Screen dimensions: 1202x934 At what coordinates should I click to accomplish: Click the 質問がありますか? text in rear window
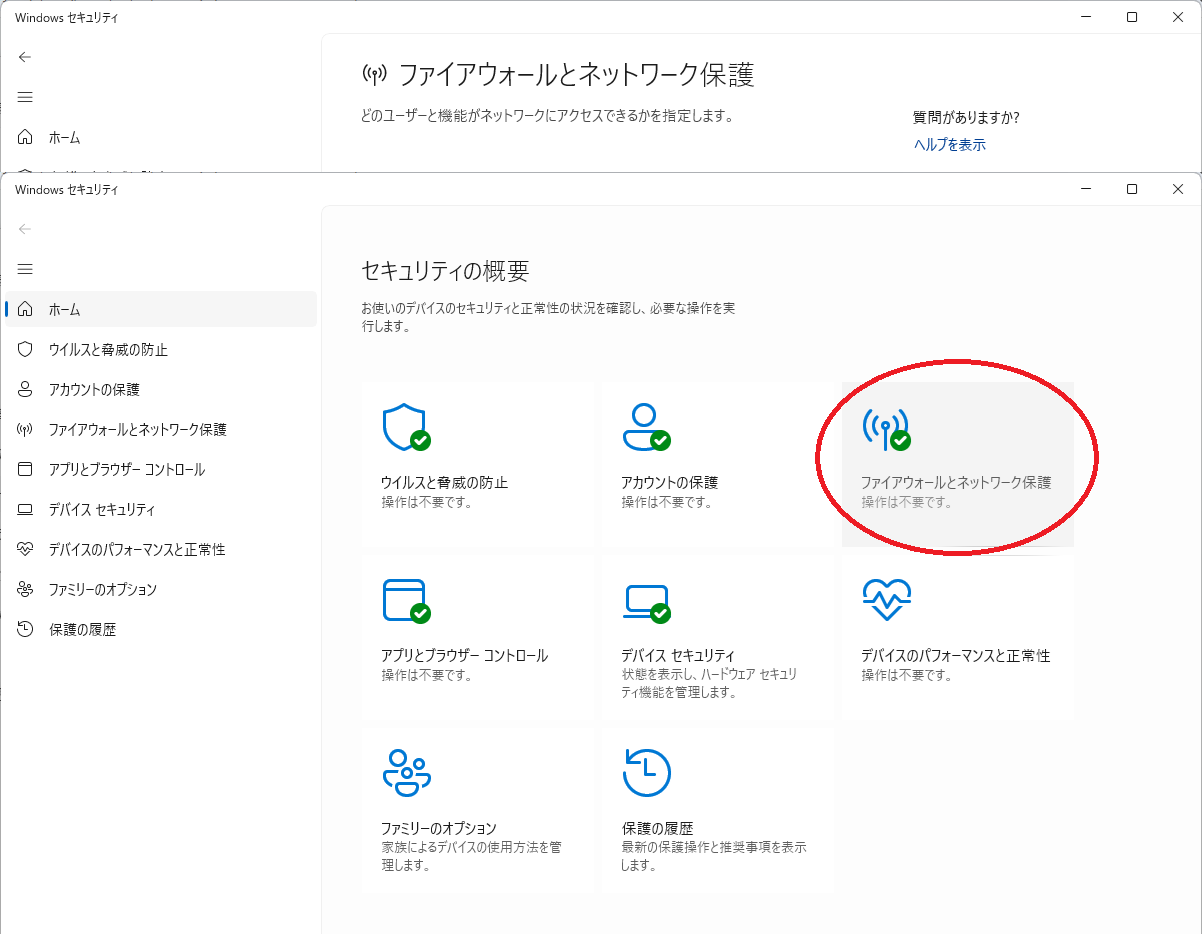tap(966, 117)
